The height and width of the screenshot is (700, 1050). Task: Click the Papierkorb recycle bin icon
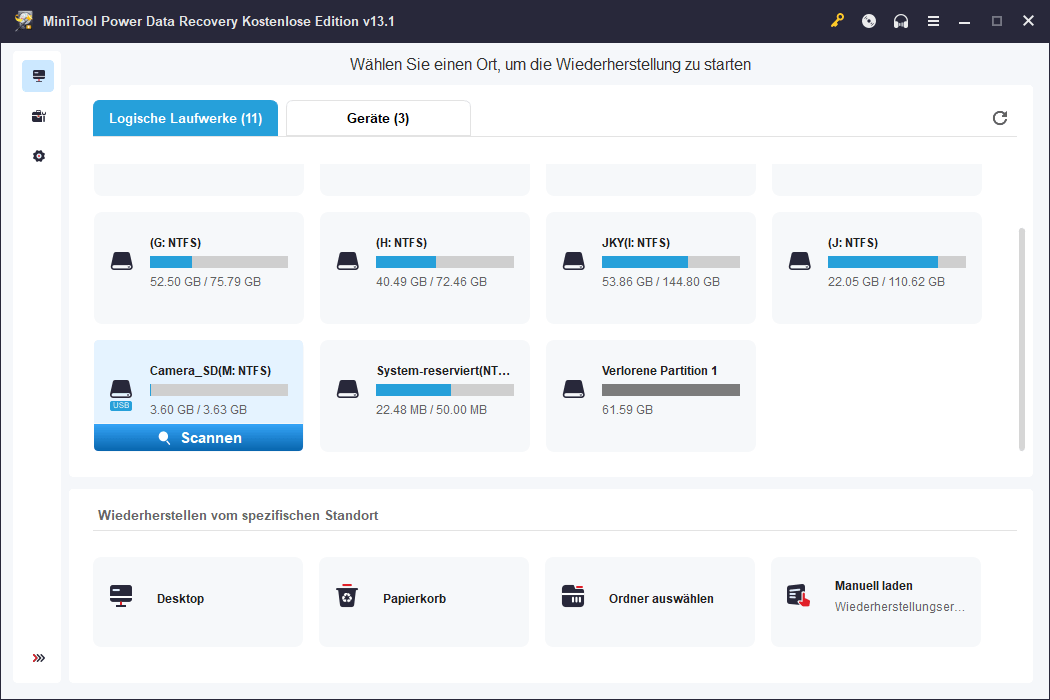click(x=347, y=596)
